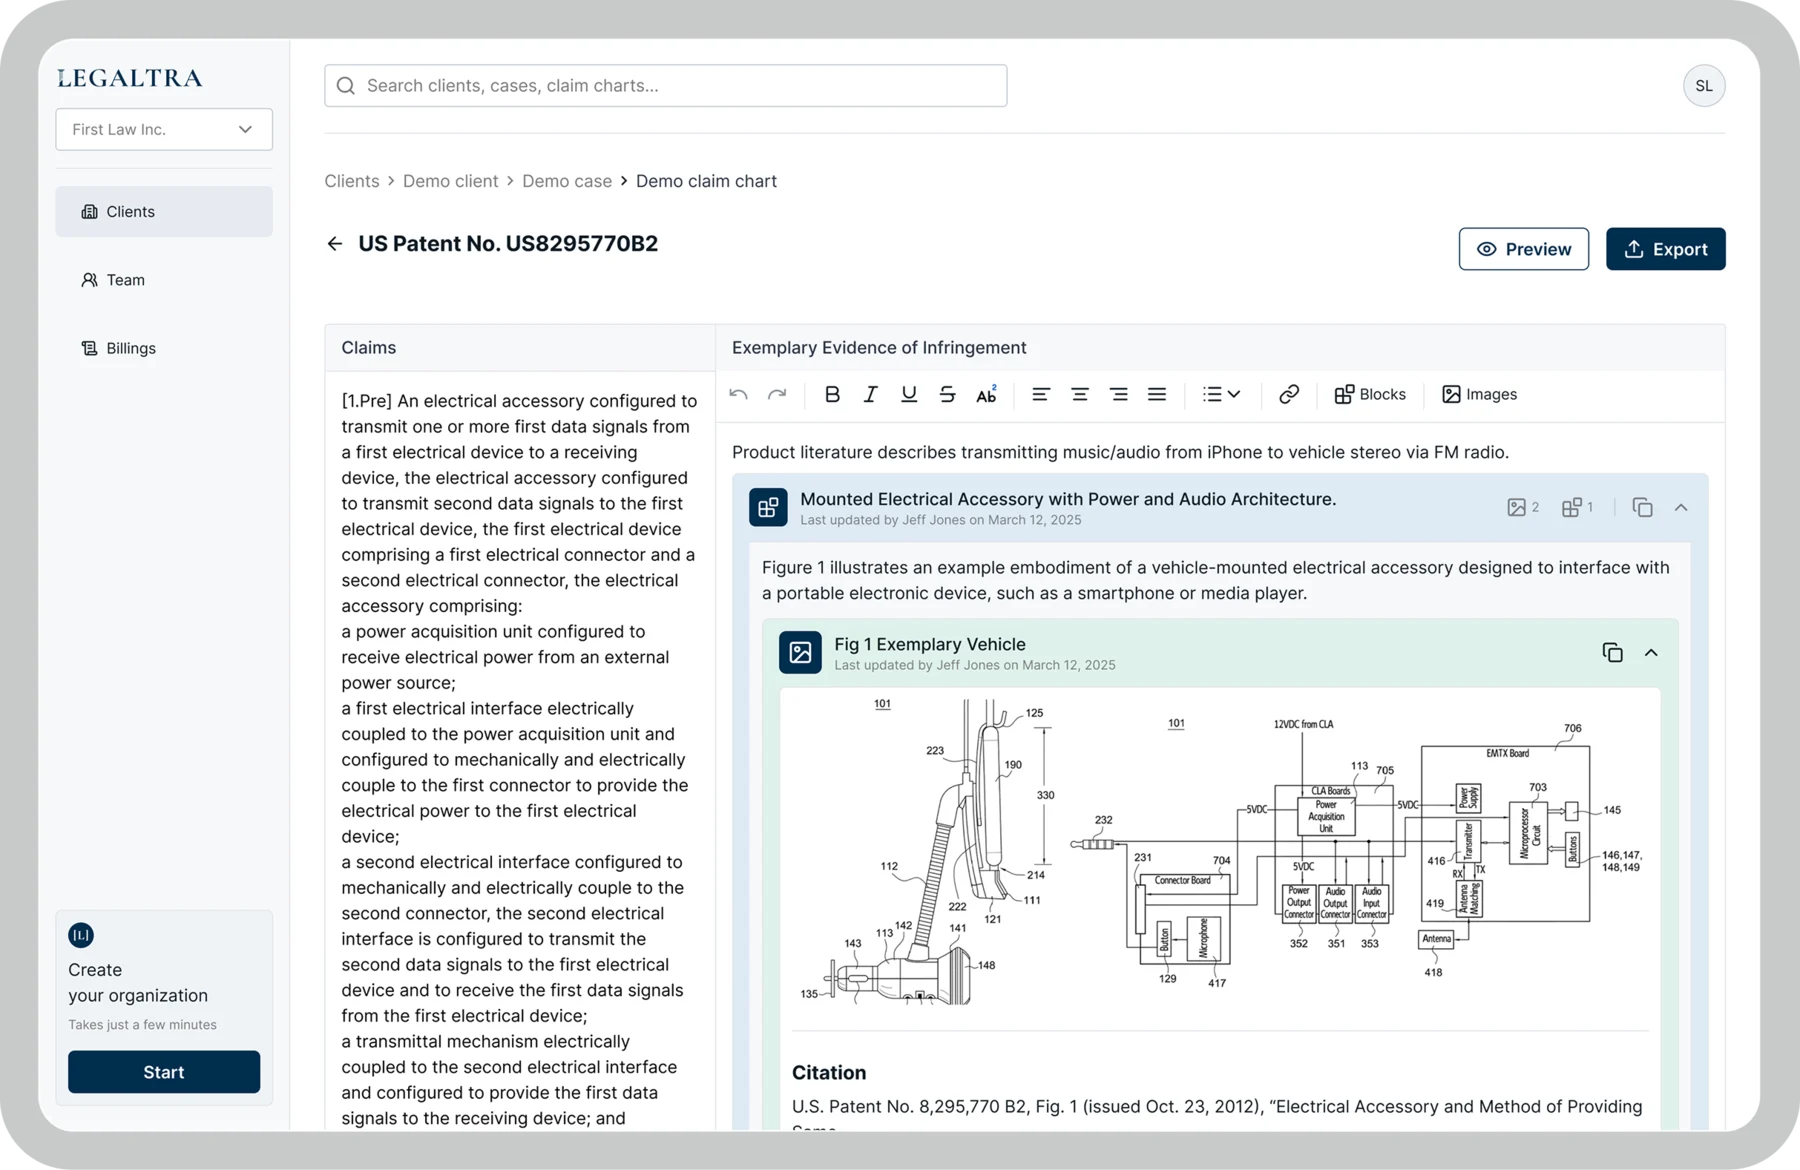Open the Blocks inserter
The image size is (1800, 1170).
point(1370,394)
